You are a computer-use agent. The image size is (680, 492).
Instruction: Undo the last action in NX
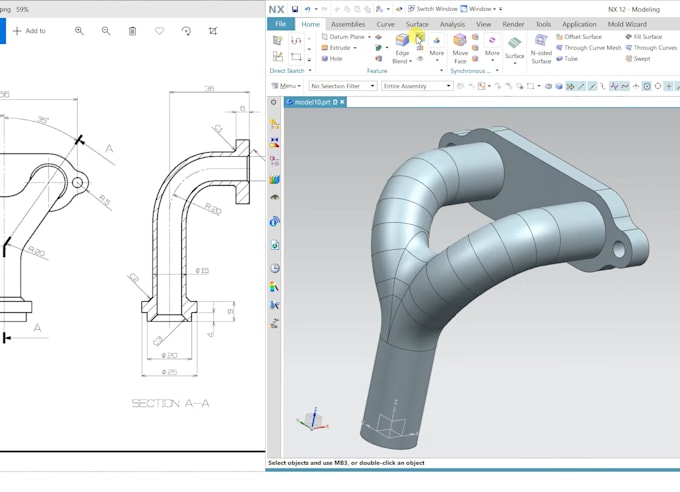pyautogui.click(x=307, y=9)
